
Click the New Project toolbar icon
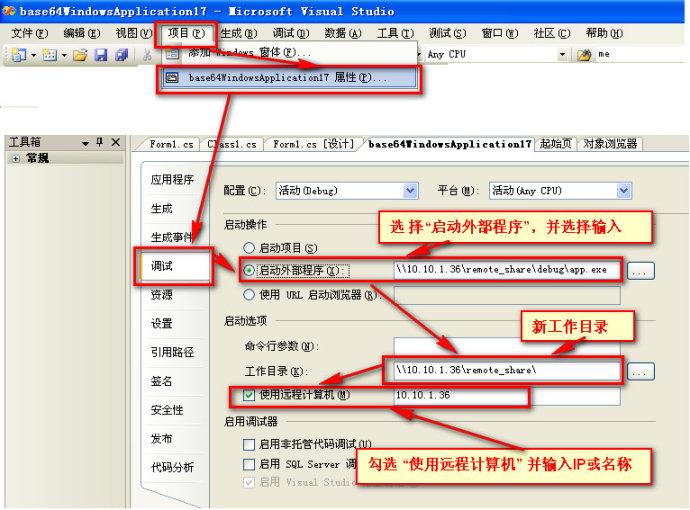(x=18, y=55)
